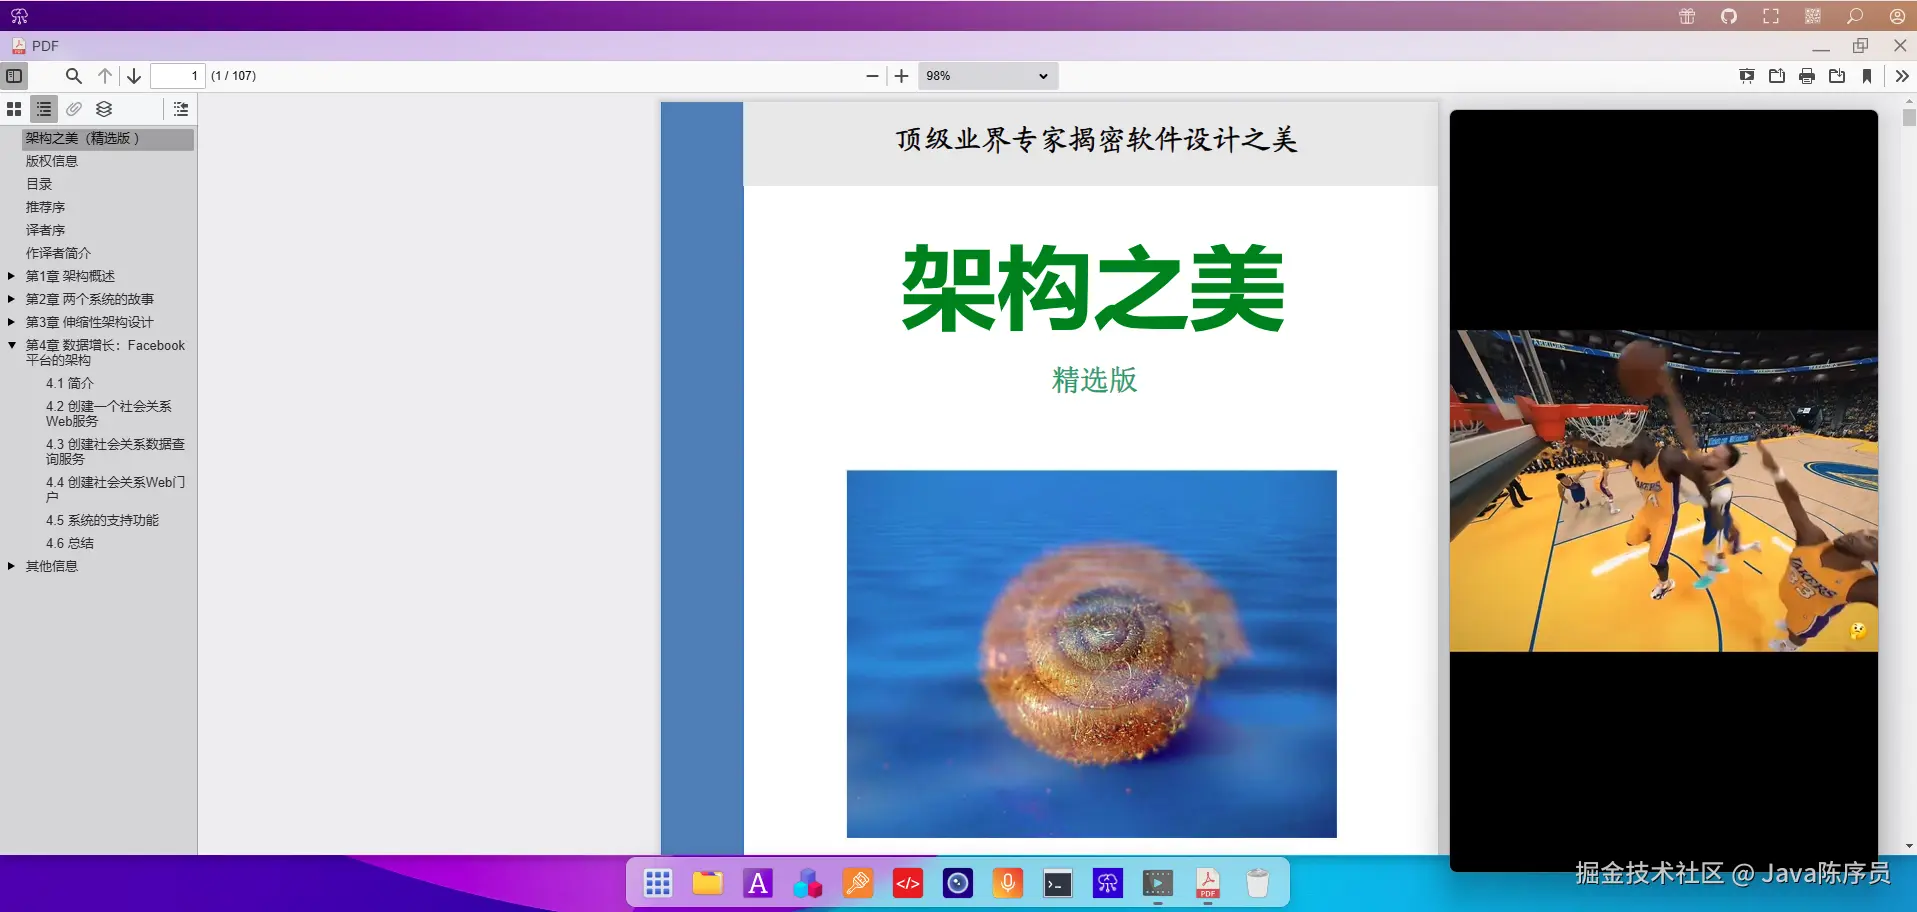Click the snail shell cover image
Viewport: 1917px width, 912px height.
(1092, 654)
